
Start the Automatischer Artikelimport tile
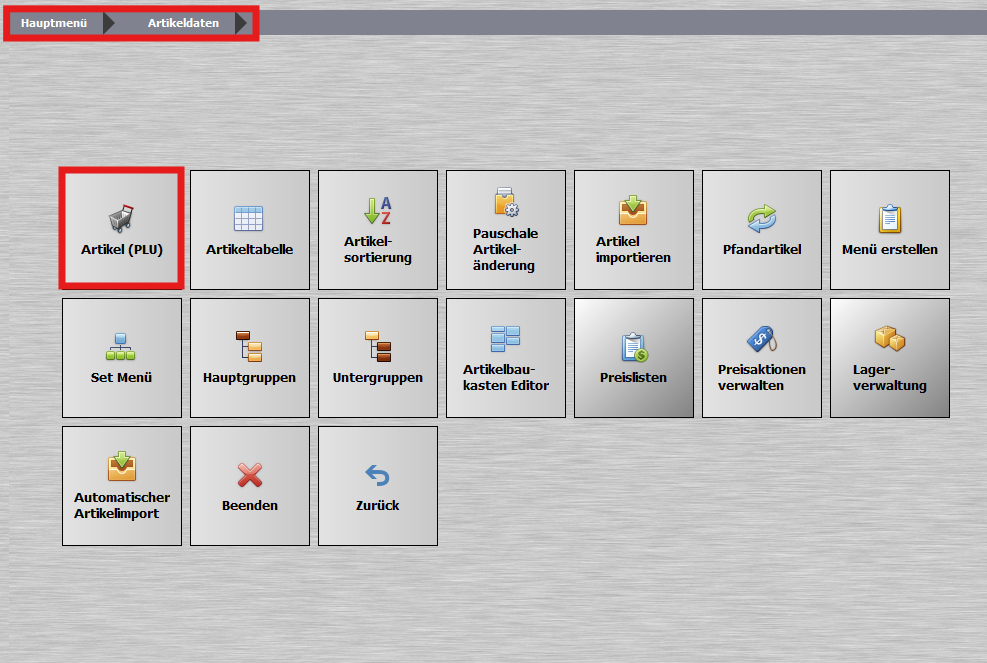(x=121, y=486)
